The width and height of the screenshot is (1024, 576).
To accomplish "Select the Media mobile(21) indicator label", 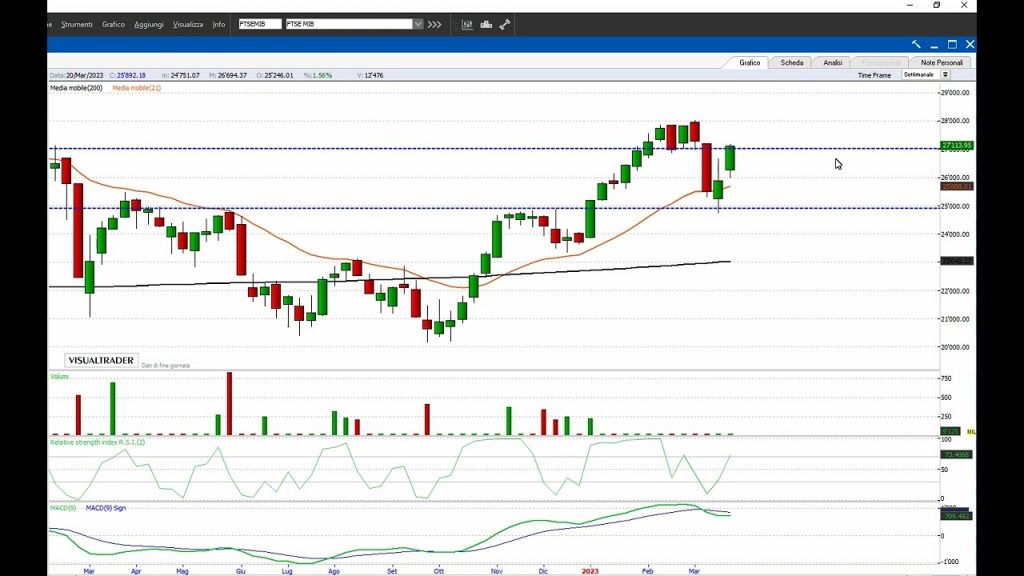I will click(x=137, y=88).
